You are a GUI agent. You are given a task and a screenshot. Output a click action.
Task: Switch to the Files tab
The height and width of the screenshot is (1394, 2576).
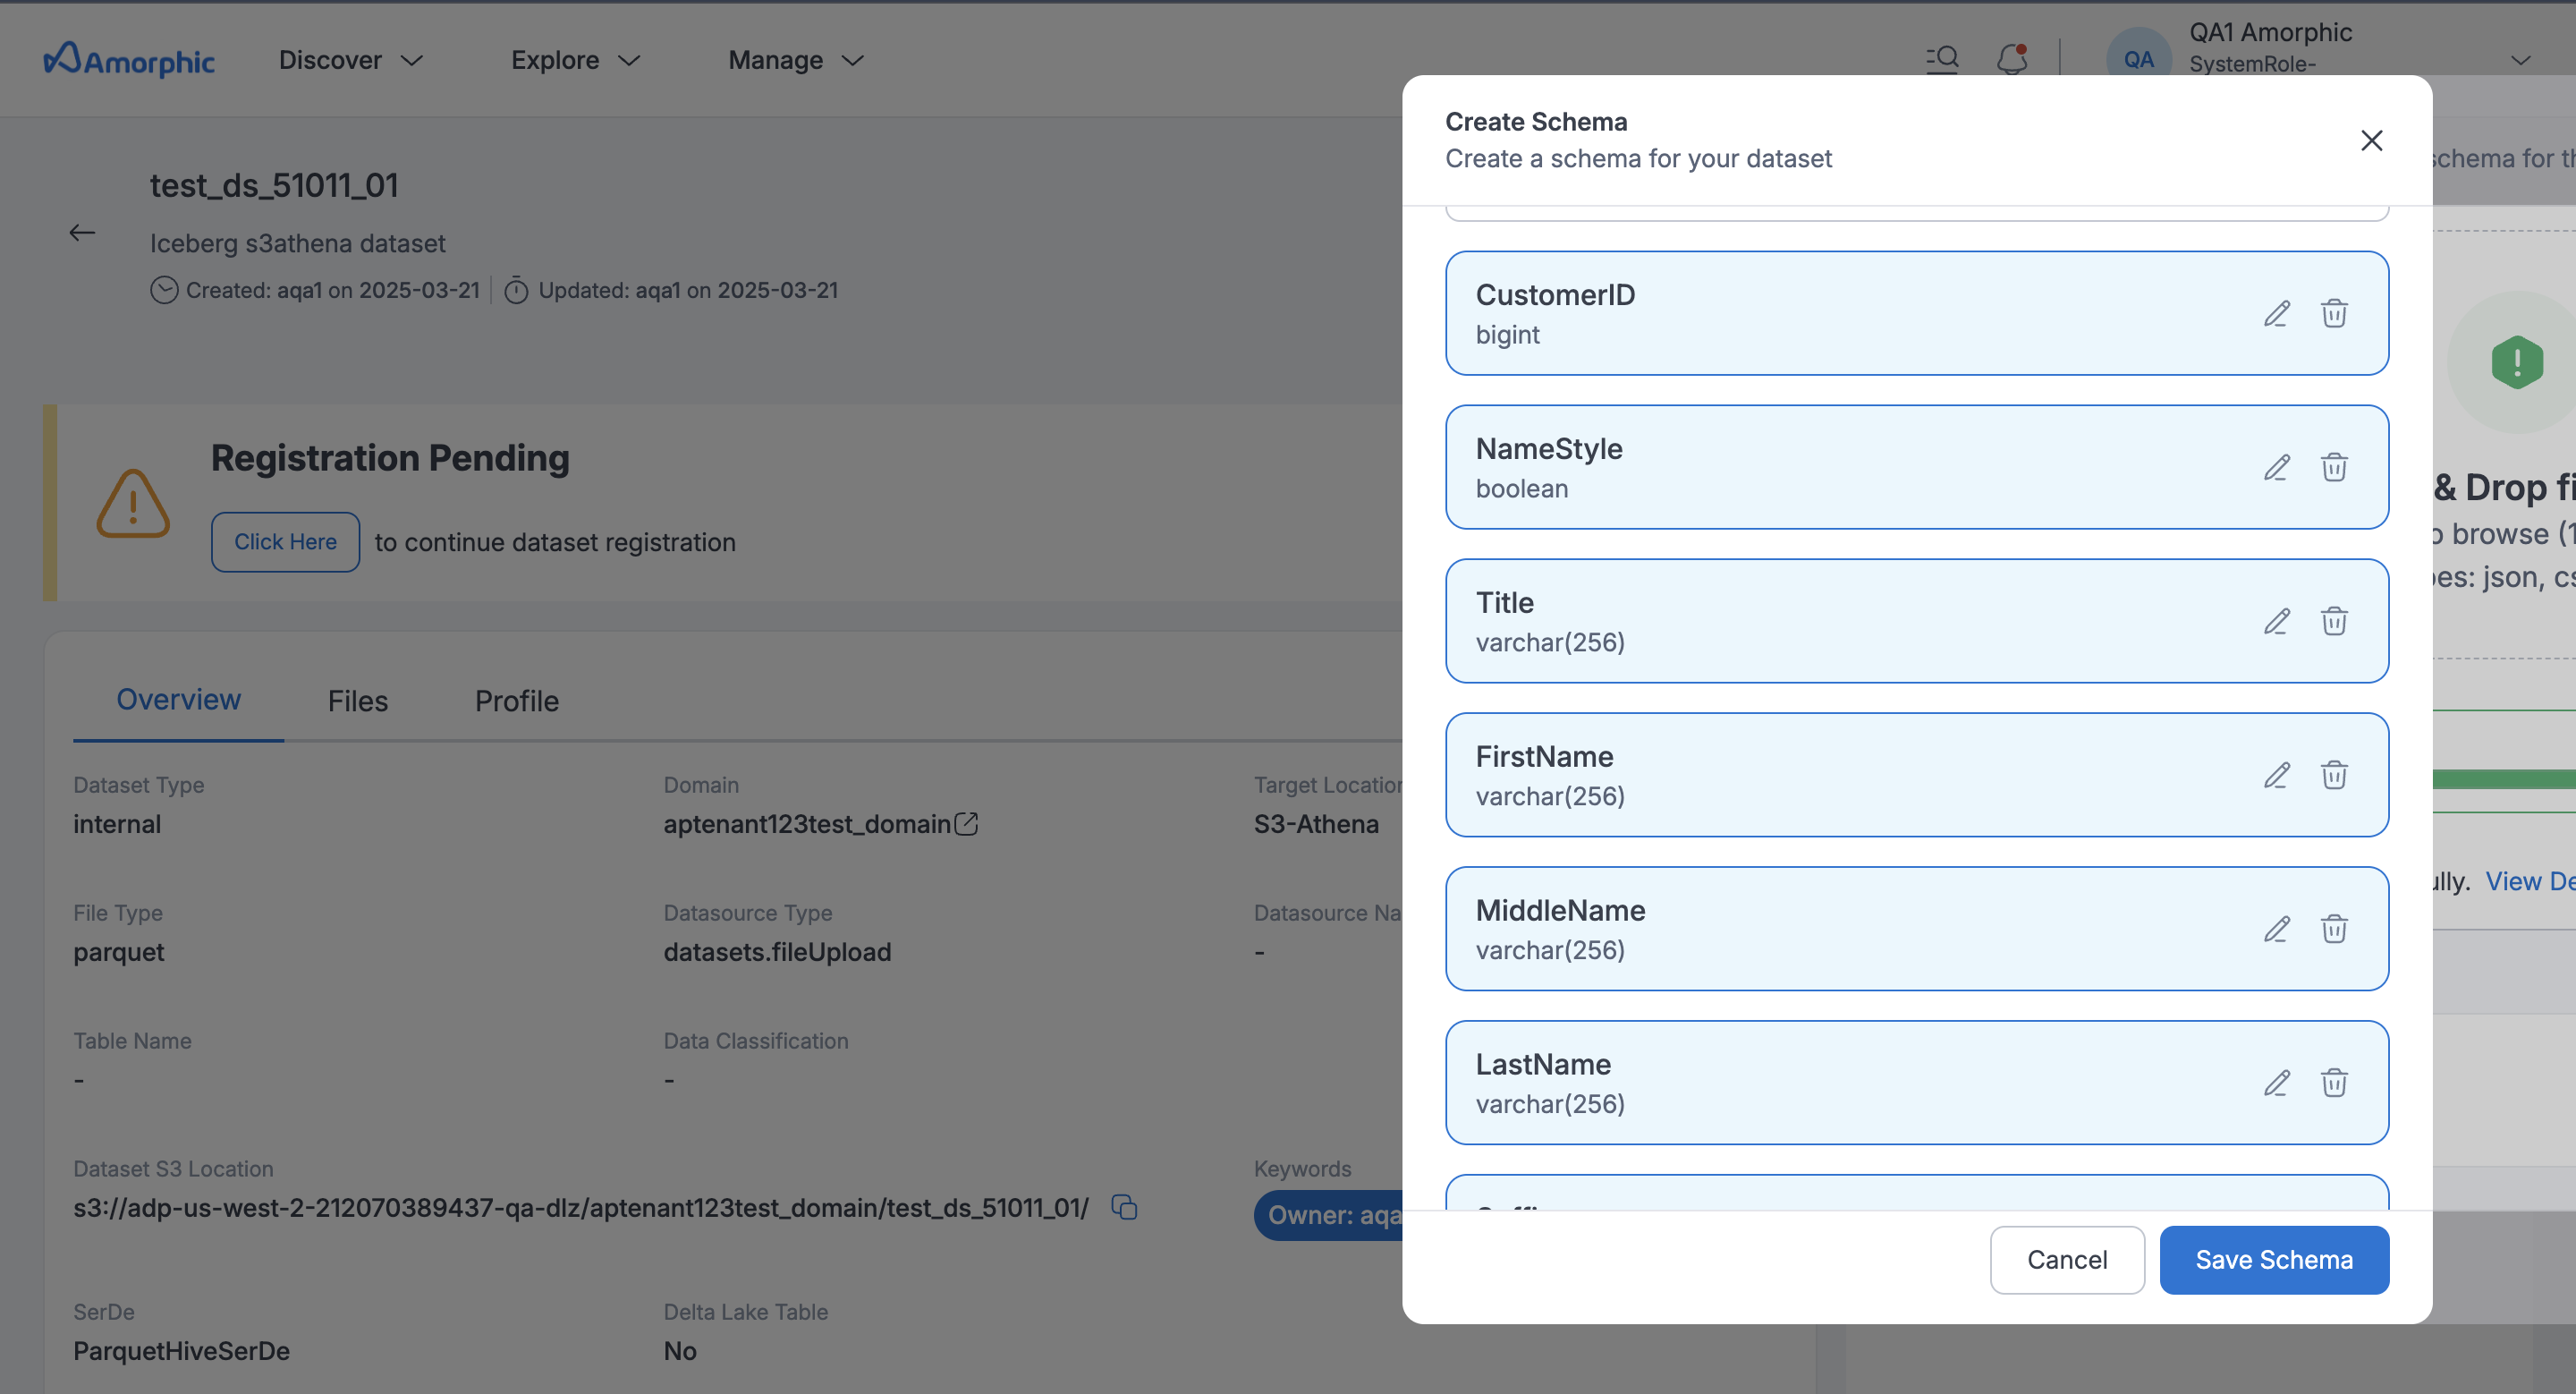point(358,701)
